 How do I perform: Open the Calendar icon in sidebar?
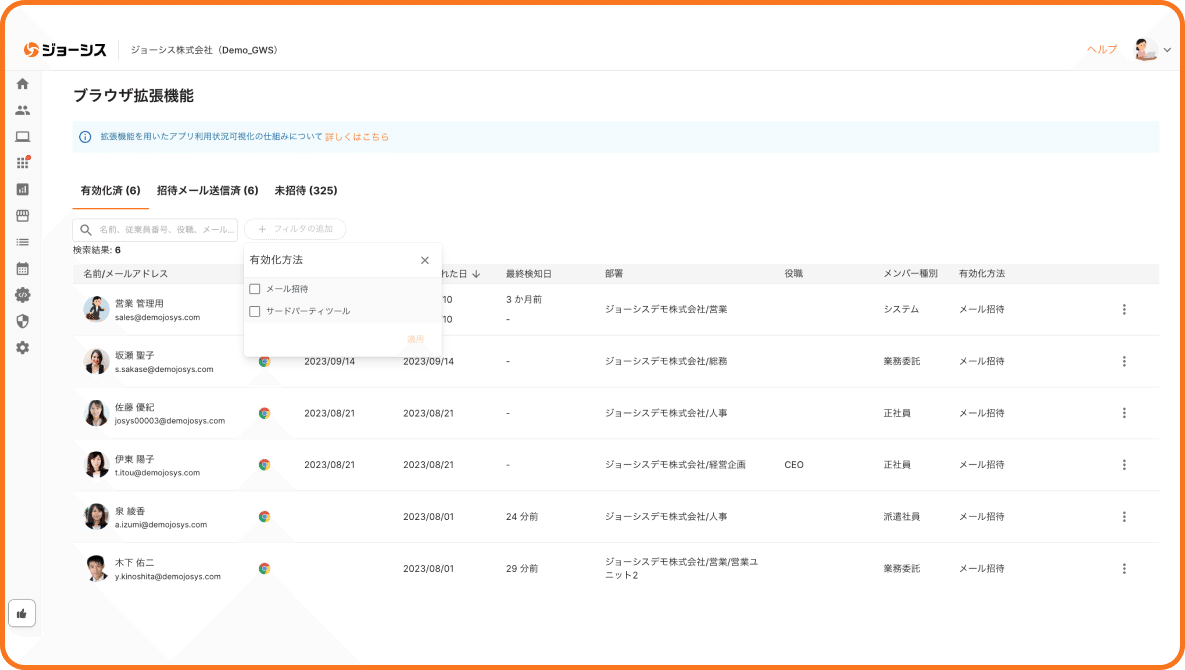pyautogui.click(x=23, y=268)
